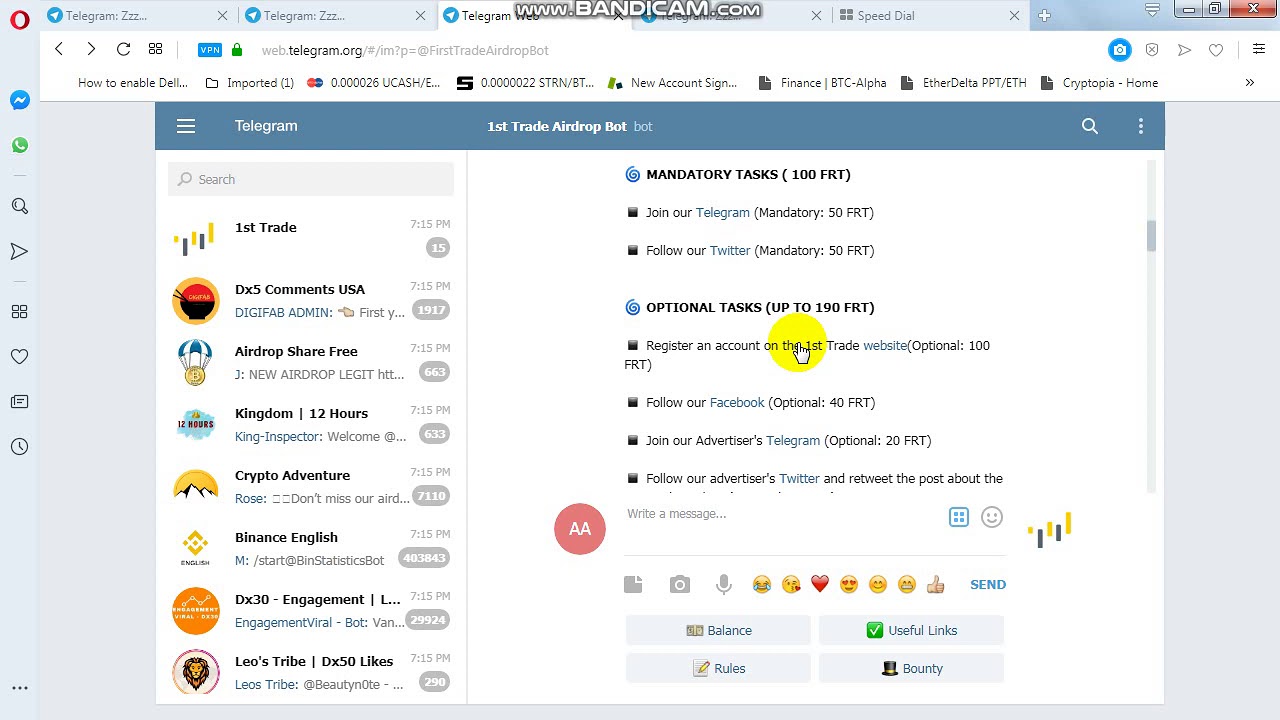Screen dimensions: 1280x720
Task: Open personal news flow arrow icon
Action: 20,251
